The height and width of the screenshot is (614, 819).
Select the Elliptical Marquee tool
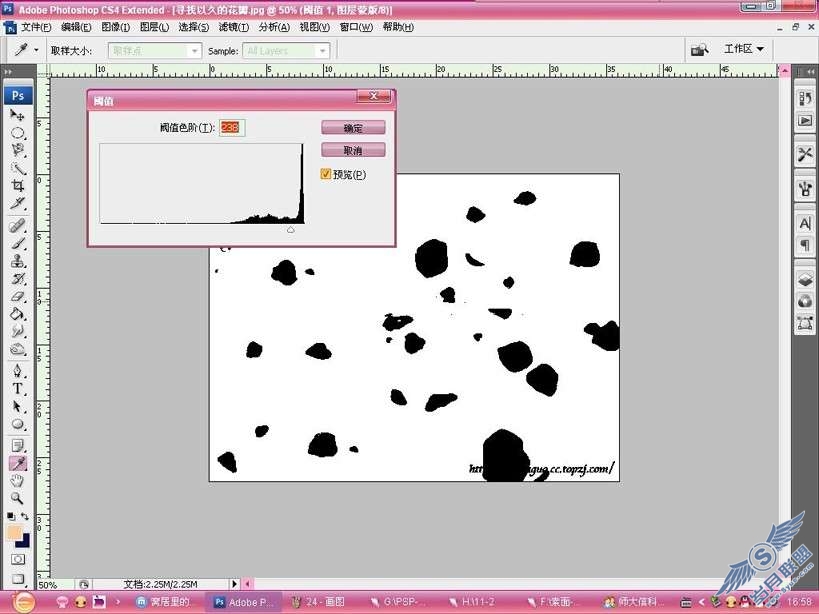point(18,133)
